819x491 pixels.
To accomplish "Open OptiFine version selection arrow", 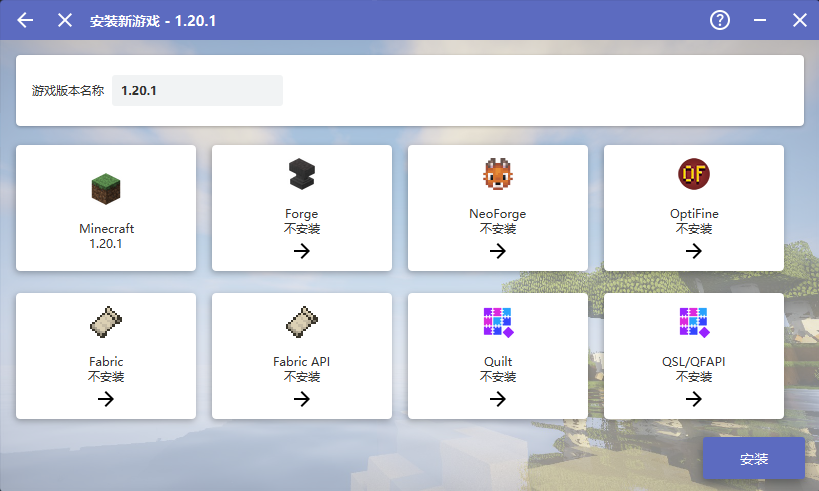I will [694, 251].
